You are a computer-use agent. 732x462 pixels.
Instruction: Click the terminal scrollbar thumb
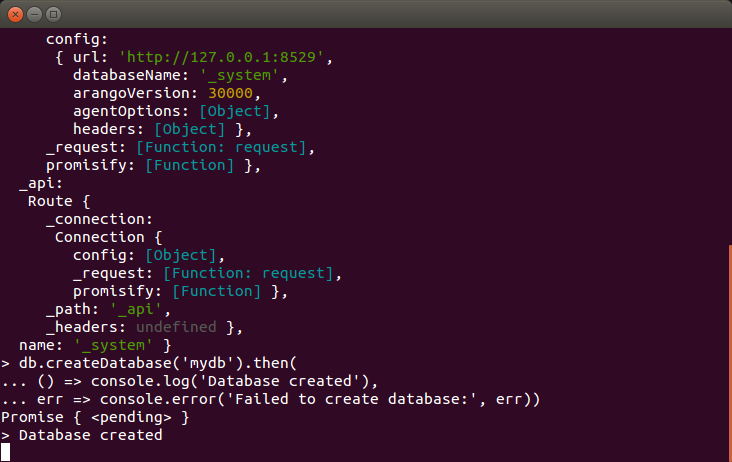[730, 353]
